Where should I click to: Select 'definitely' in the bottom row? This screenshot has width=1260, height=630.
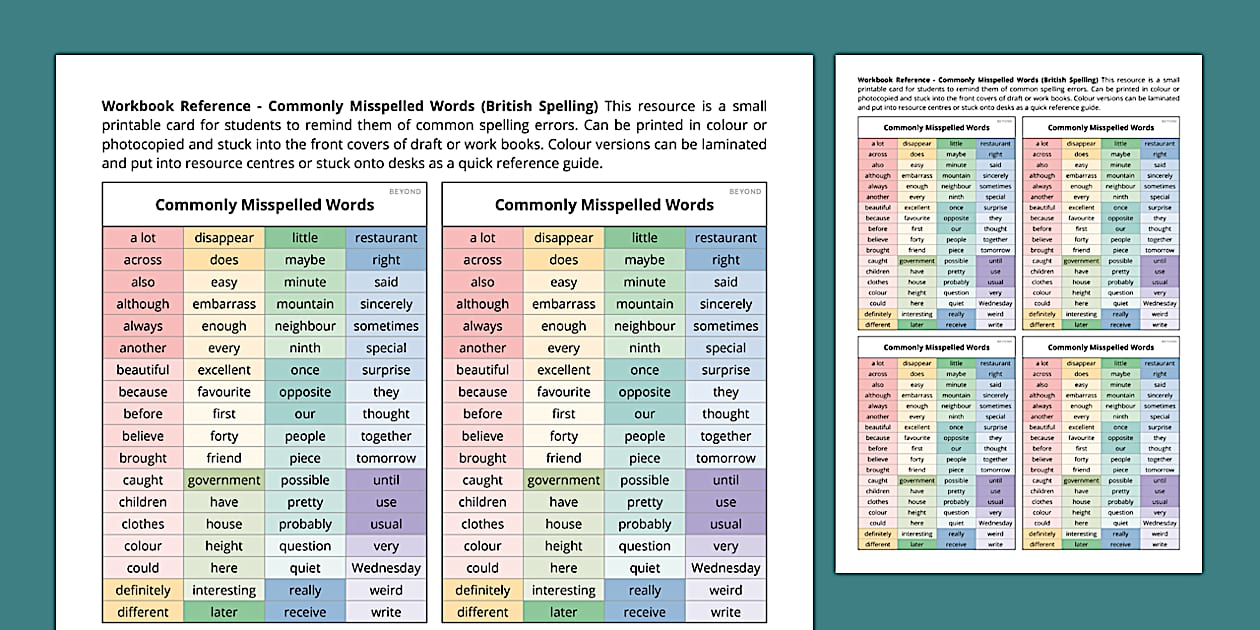(142, 589)
